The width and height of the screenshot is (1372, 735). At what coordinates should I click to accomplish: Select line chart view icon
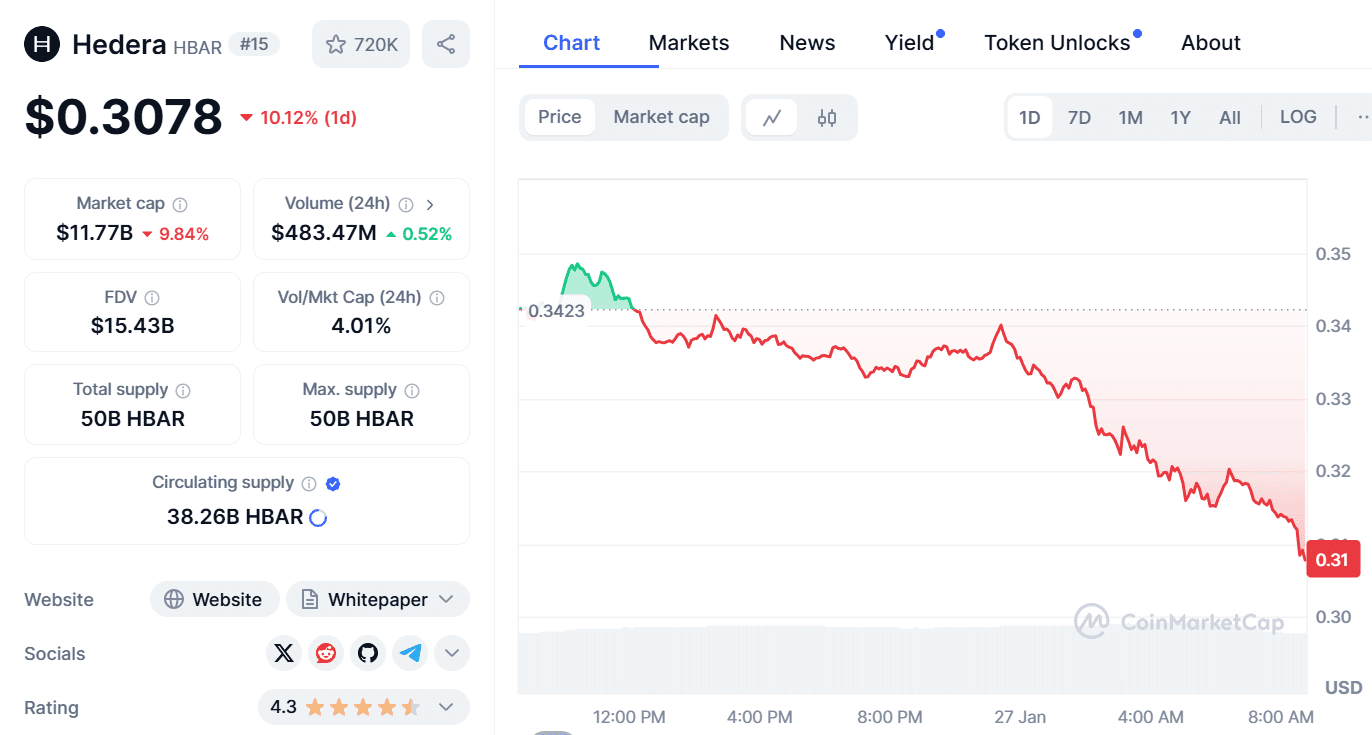772,118
